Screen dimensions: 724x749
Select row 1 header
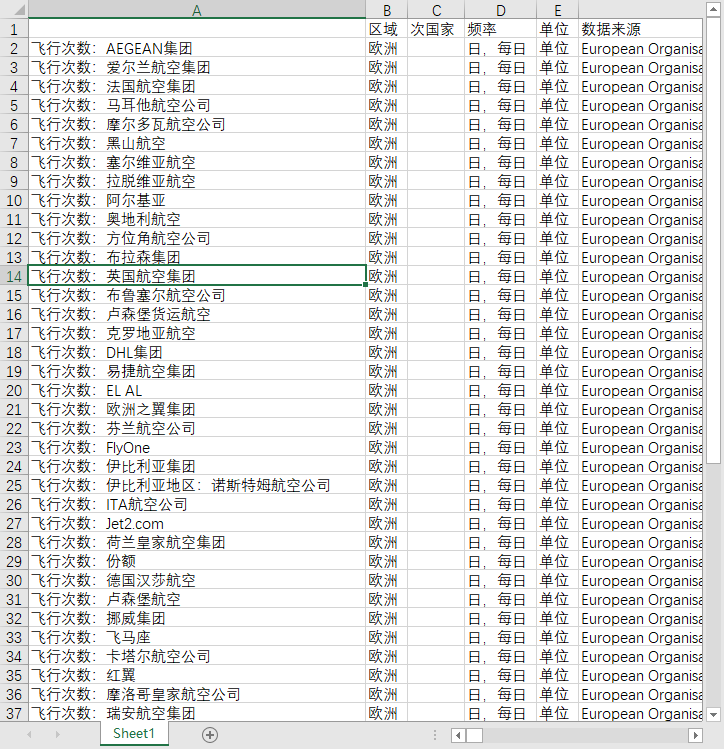[x=14, y=29]
